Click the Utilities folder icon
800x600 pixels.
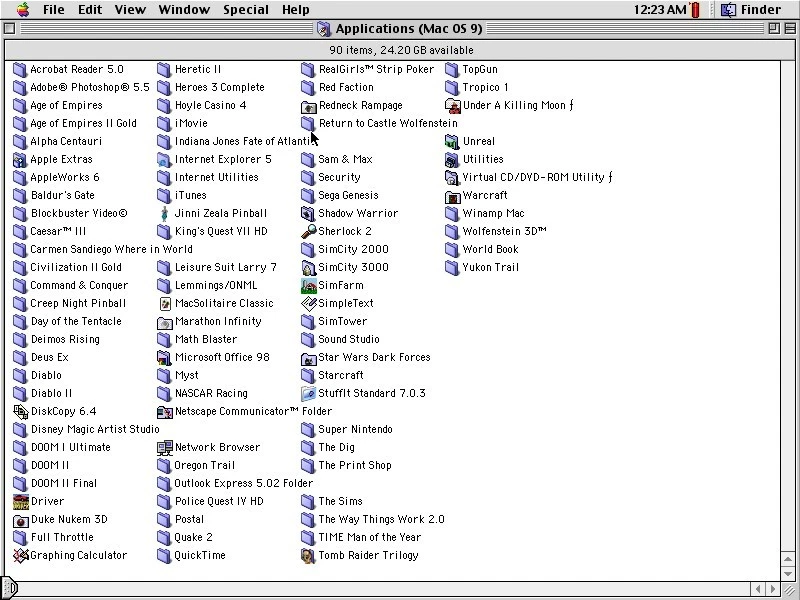pos(452,160)
